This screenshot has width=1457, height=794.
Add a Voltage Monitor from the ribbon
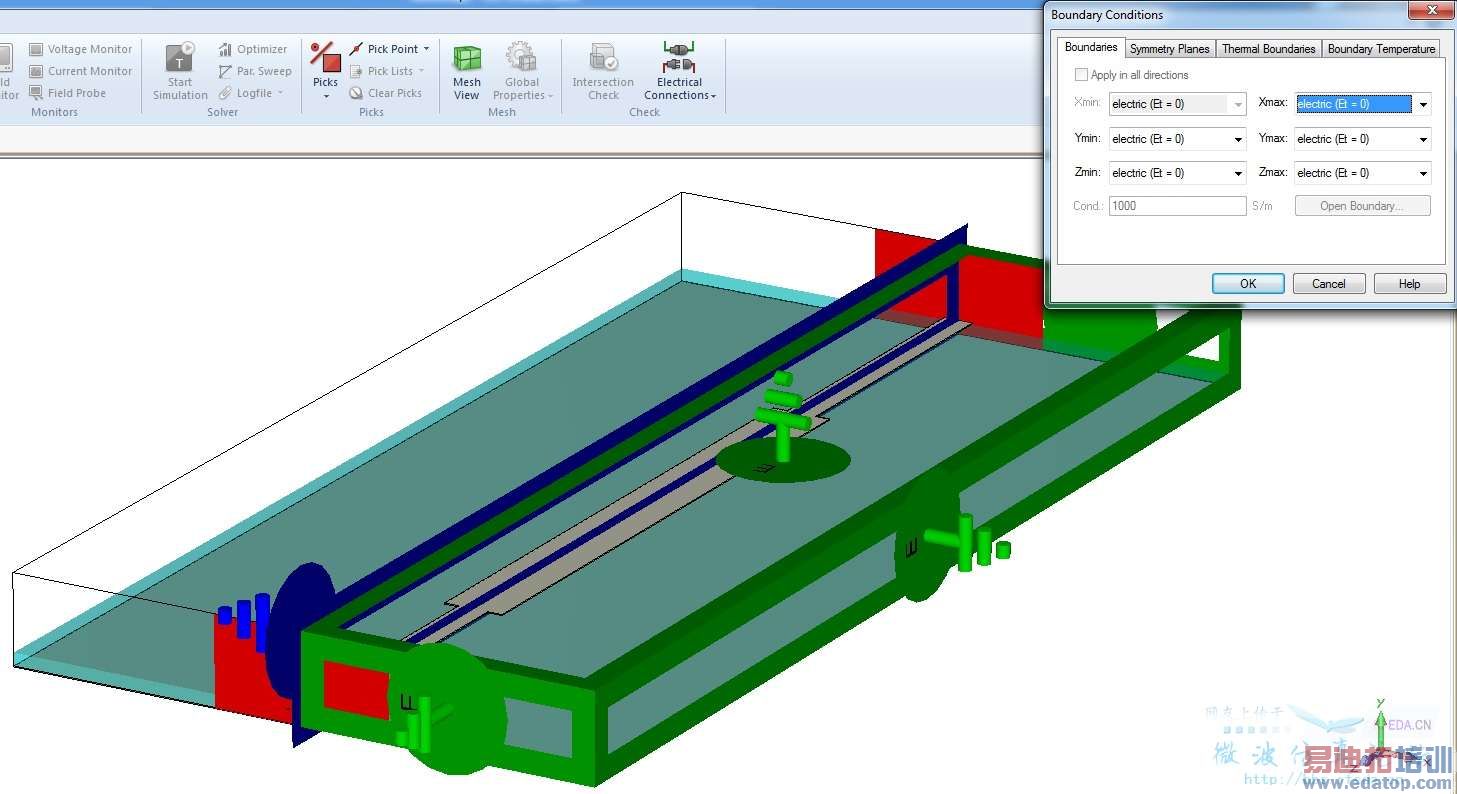(80, 49)
